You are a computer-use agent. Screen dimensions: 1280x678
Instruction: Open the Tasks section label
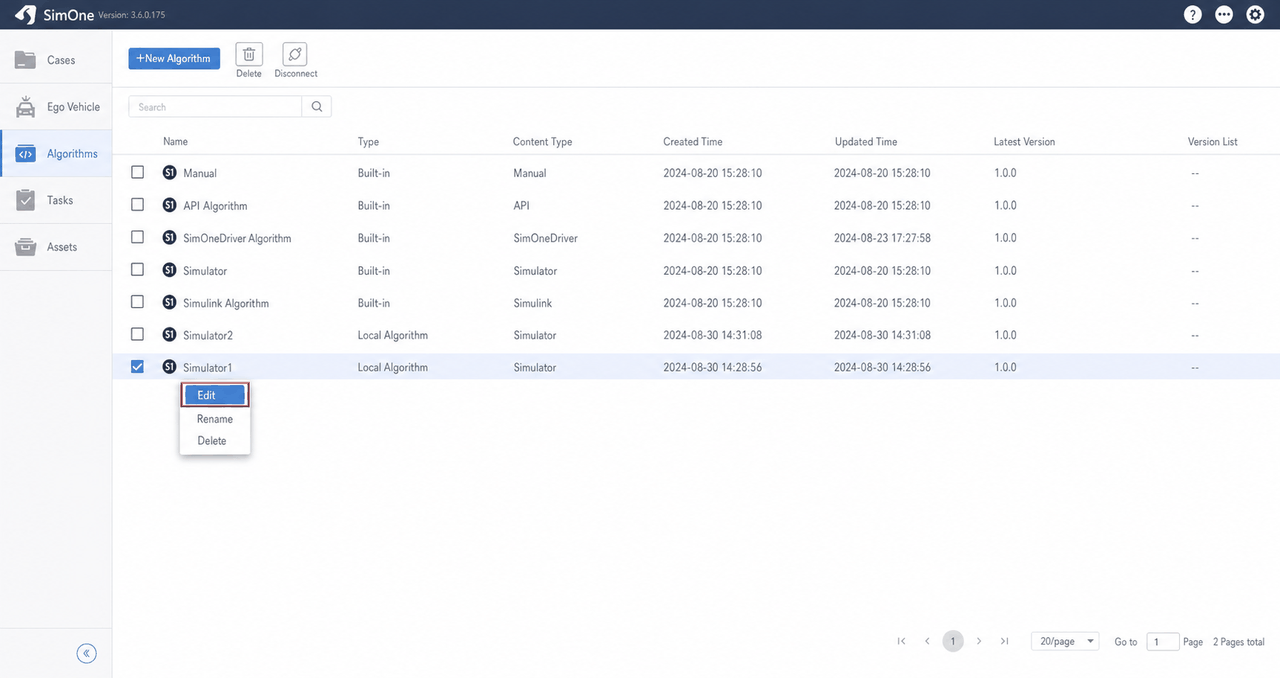click(60, 200)
